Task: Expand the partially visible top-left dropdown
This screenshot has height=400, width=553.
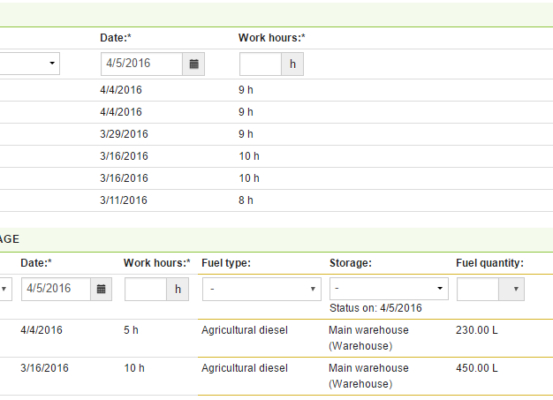Action: [x=30, y=63]
